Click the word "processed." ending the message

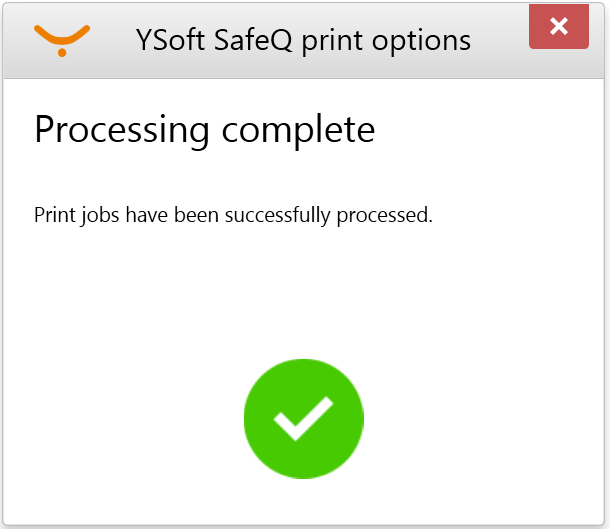click(x=393, y=215)
